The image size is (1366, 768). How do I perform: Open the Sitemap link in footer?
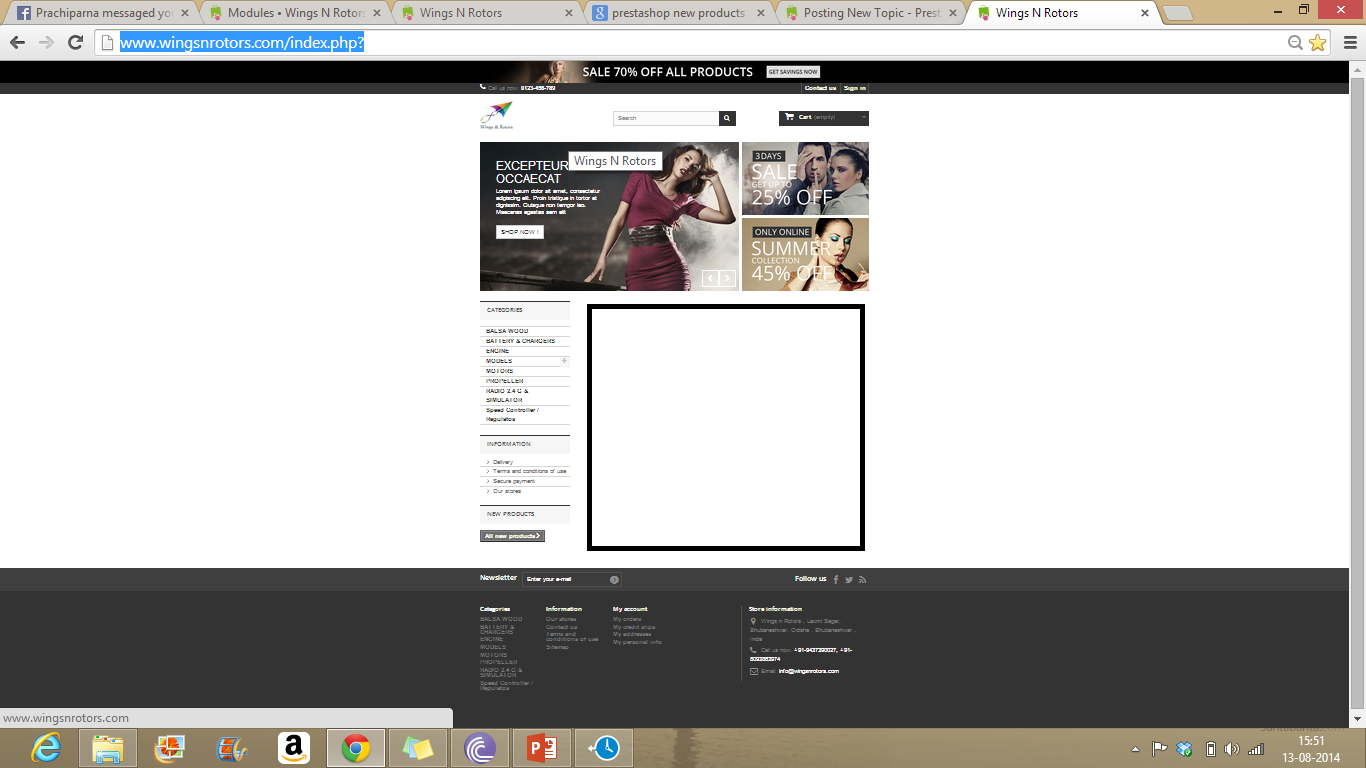click(557, 647)
